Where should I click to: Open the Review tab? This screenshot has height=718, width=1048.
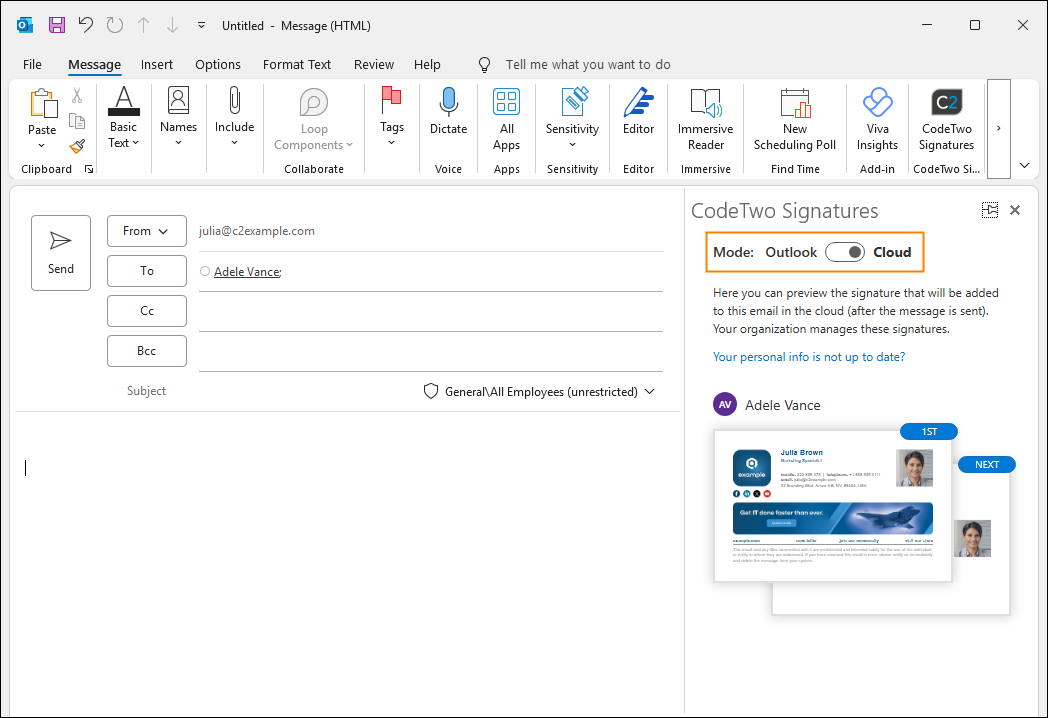[374, 64]
